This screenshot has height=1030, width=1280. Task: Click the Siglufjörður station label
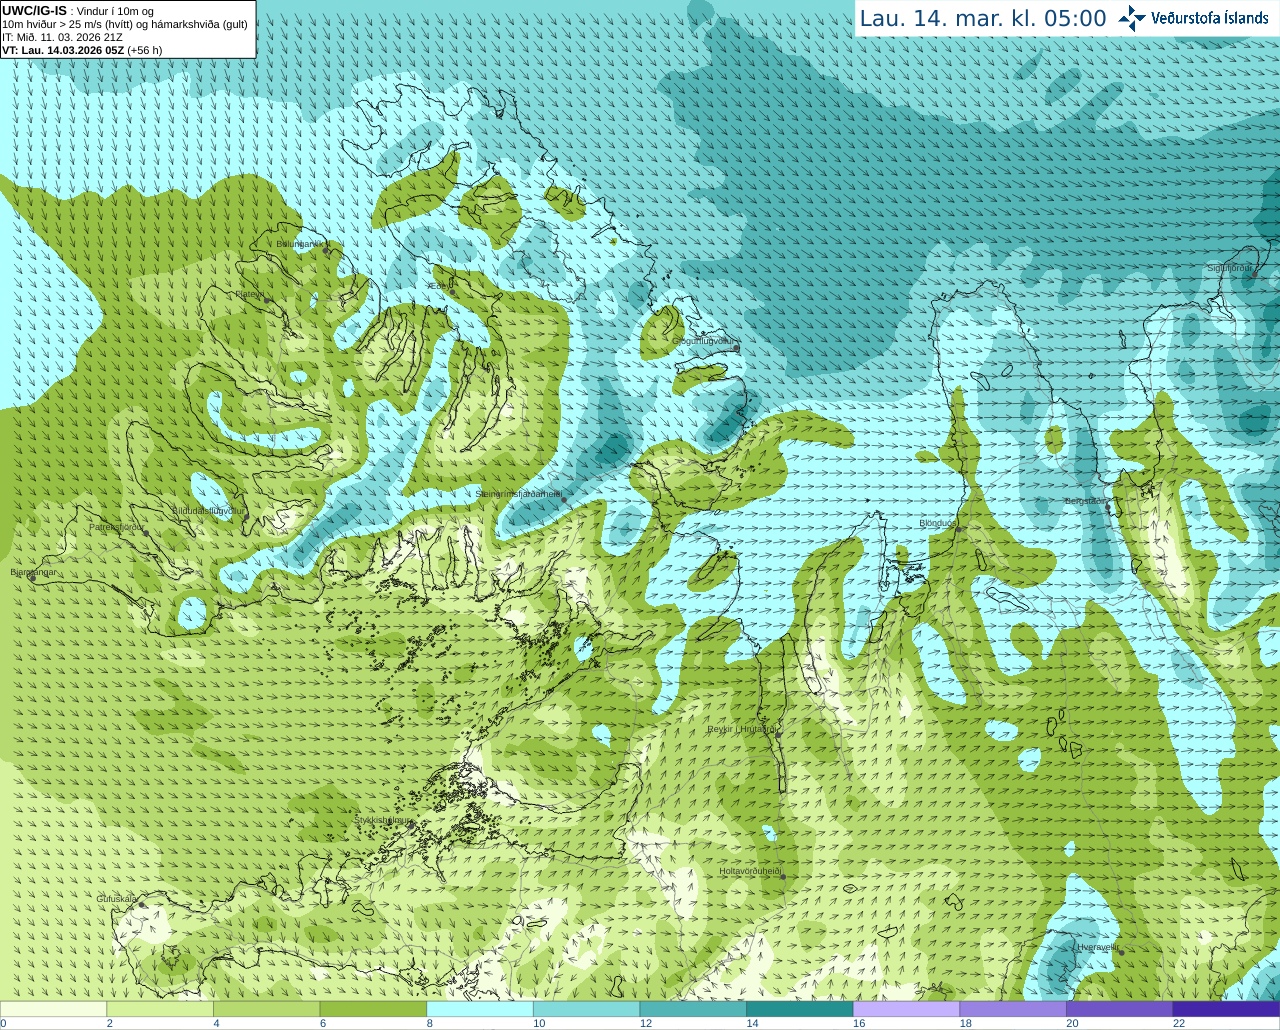1230,268
